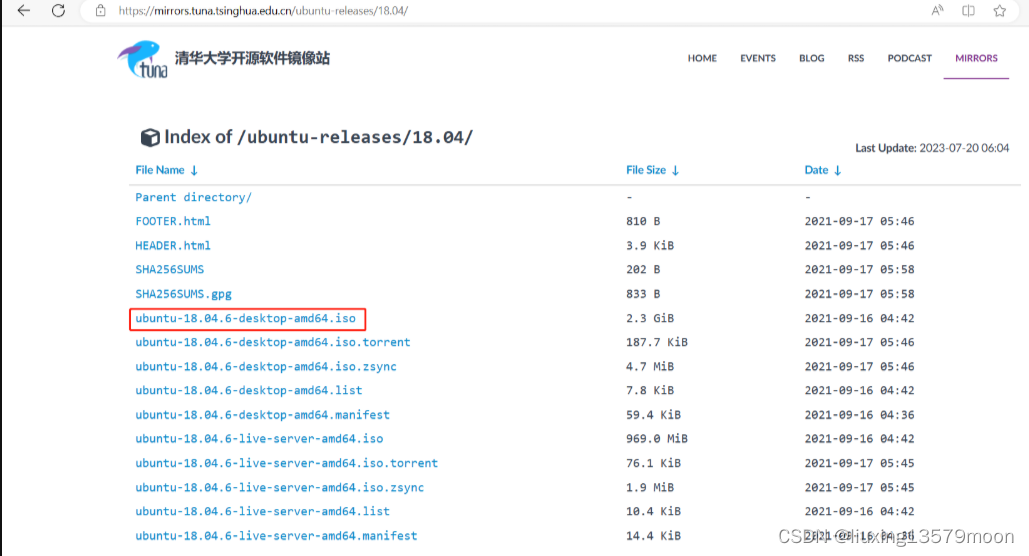
Task: Click the 187.7 KiB file size cell
Action: pyautogui.click(x=657, y=342)
